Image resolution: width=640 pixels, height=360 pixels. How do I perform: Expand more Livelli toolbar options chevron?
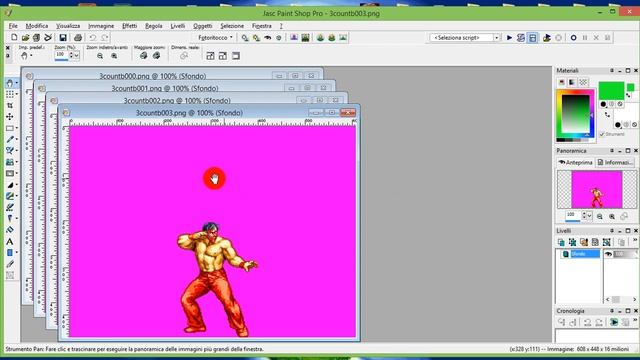point(635,241)
